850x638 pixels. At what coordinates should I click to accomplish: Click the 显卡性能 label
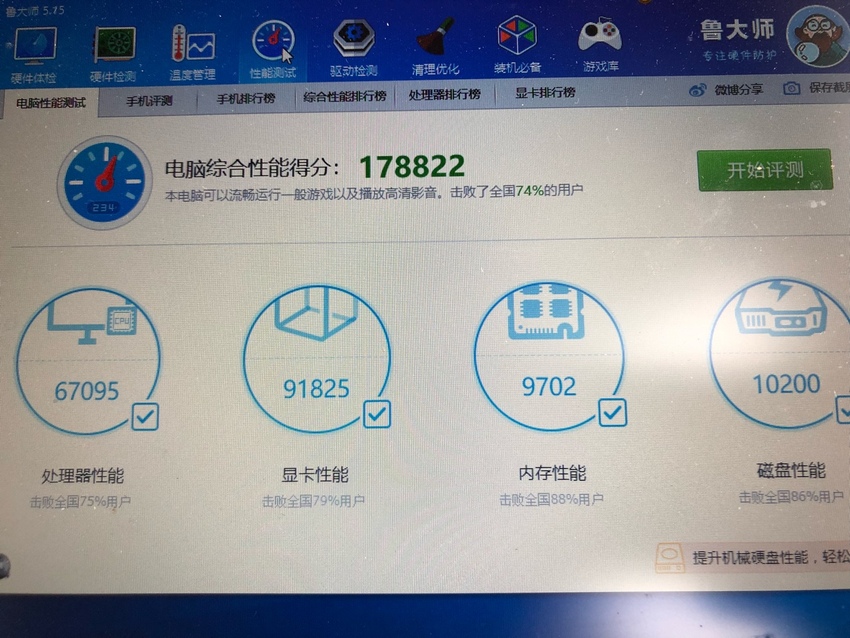click(x=314, y=475)
